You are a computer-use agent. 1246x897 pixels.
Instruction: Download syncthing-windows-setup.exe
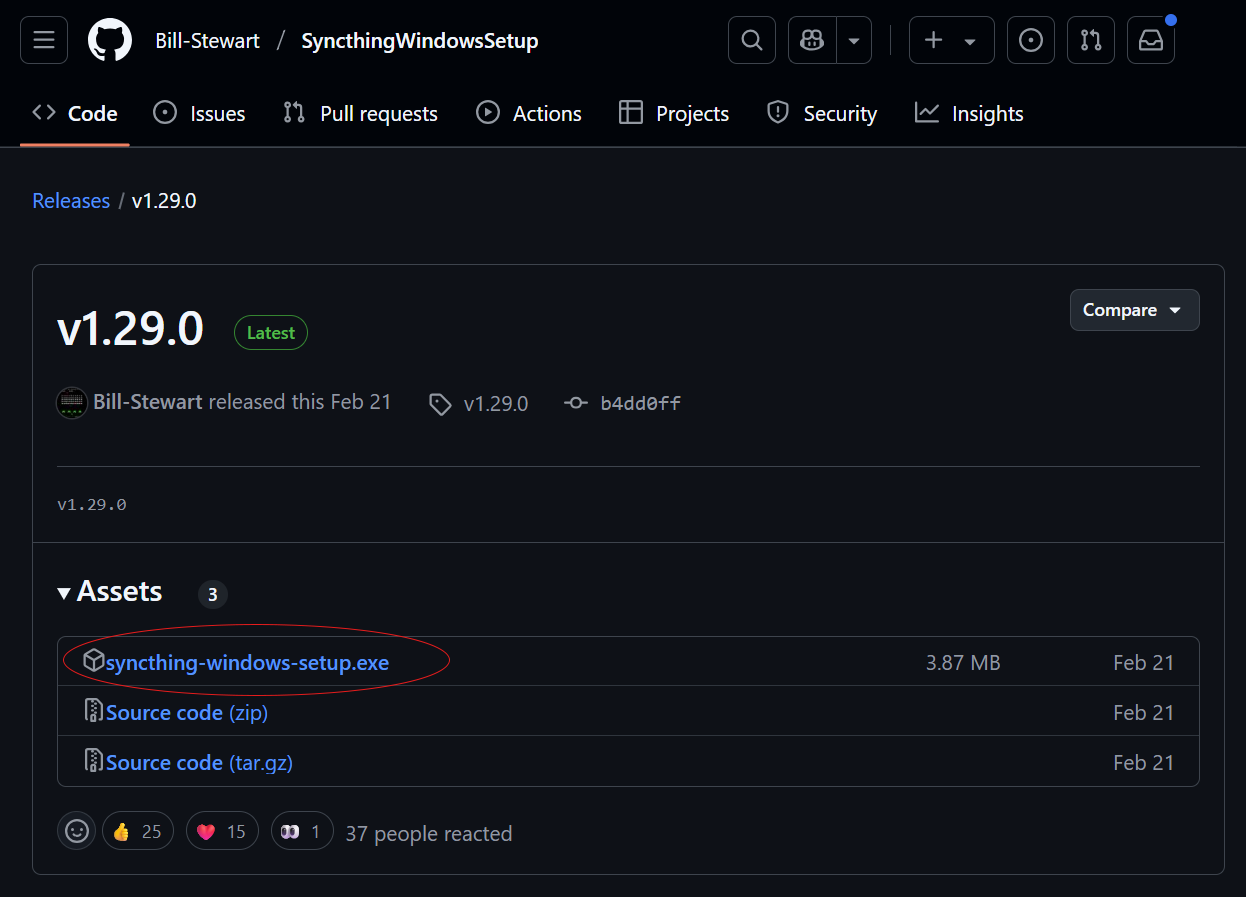click(247, 662)
